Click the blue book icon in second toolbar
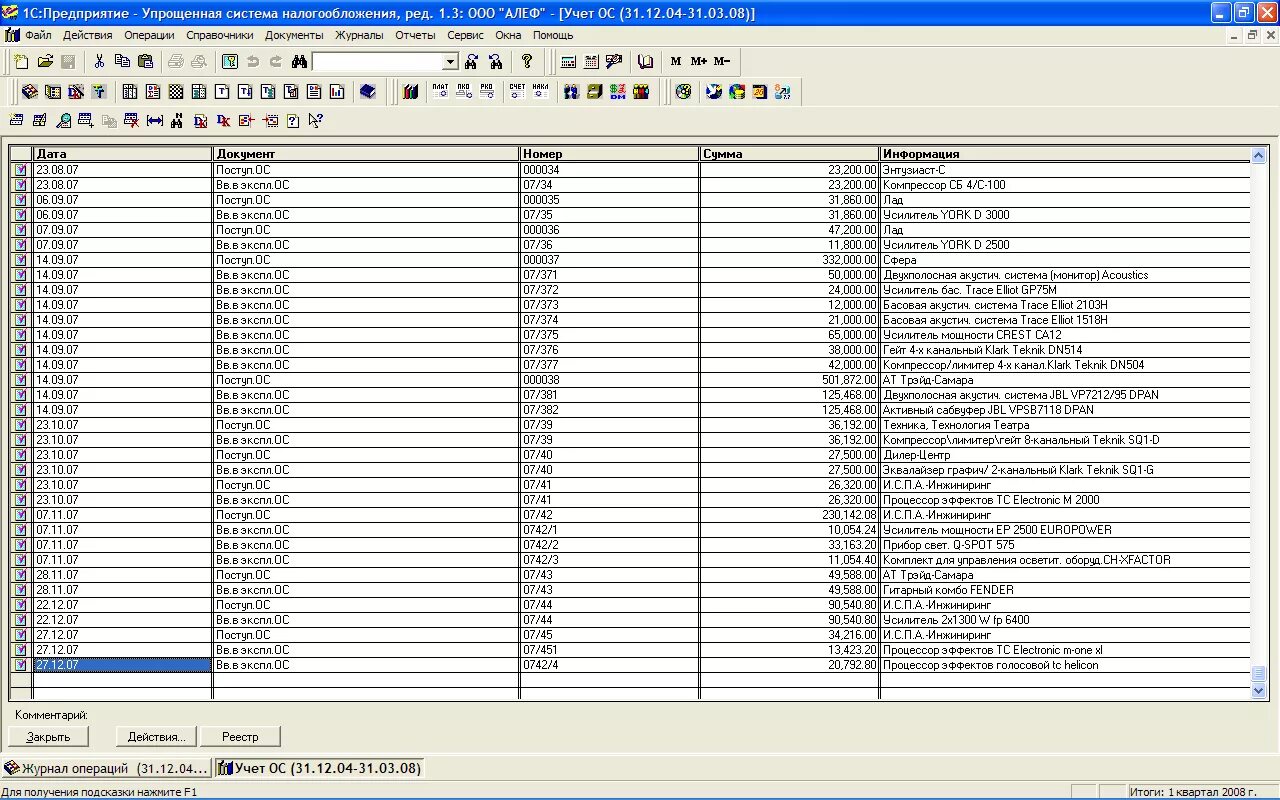Viewport: 1280px width, 800px height. pyautogui.click(x=367, y=91)
